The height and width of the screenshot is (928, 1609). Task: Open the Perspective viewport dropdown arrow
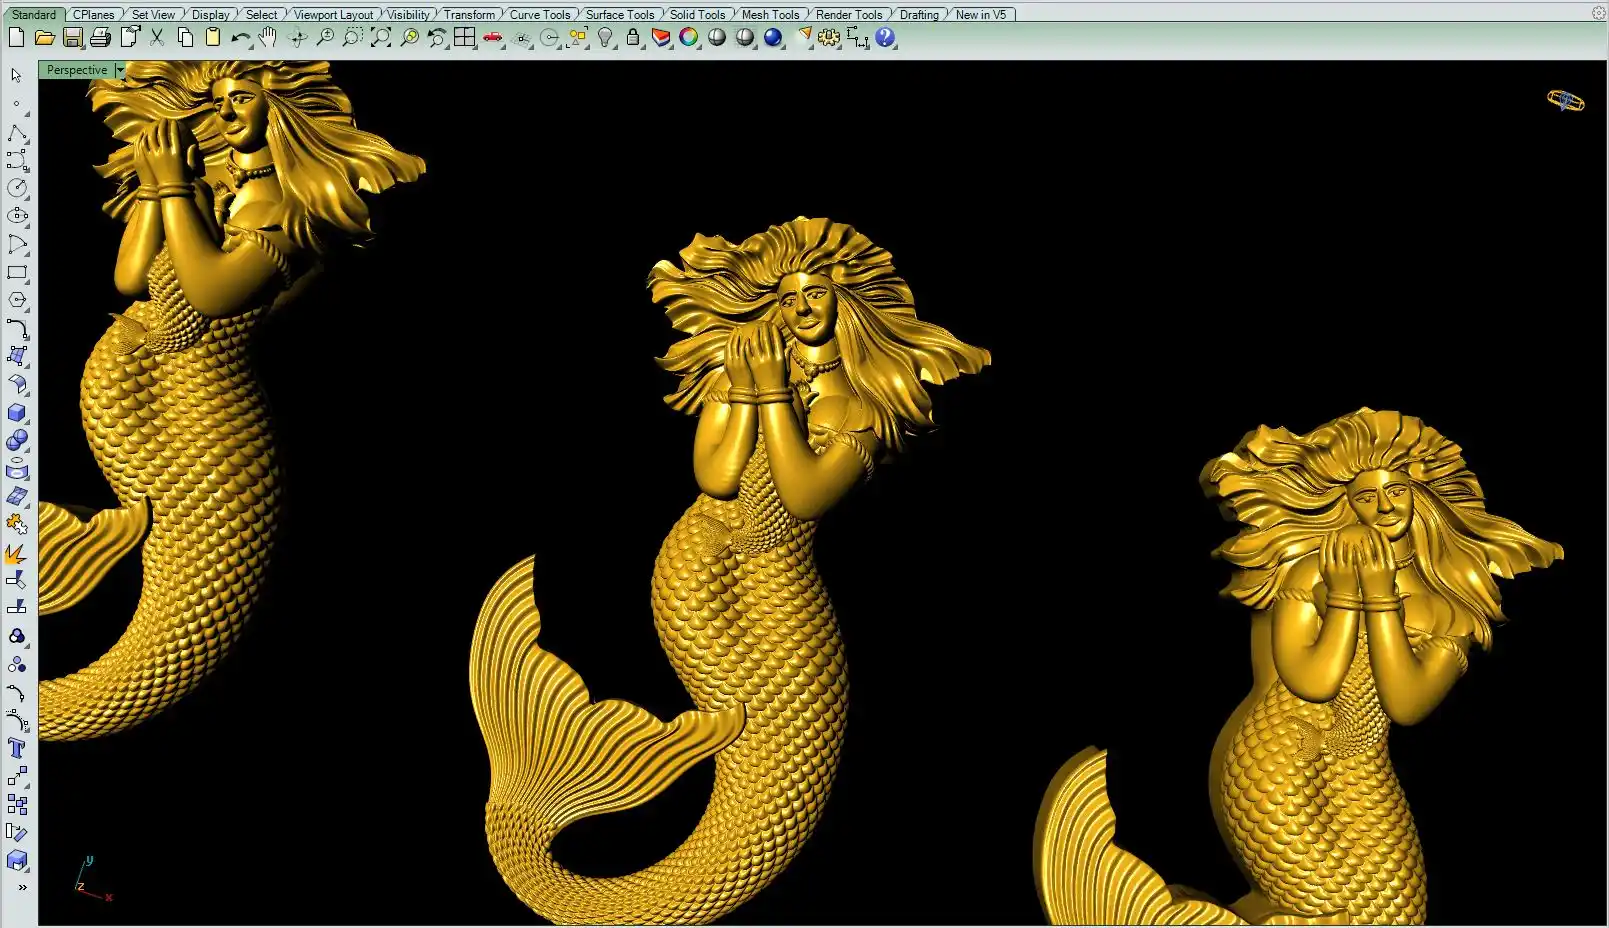point(119,70)
